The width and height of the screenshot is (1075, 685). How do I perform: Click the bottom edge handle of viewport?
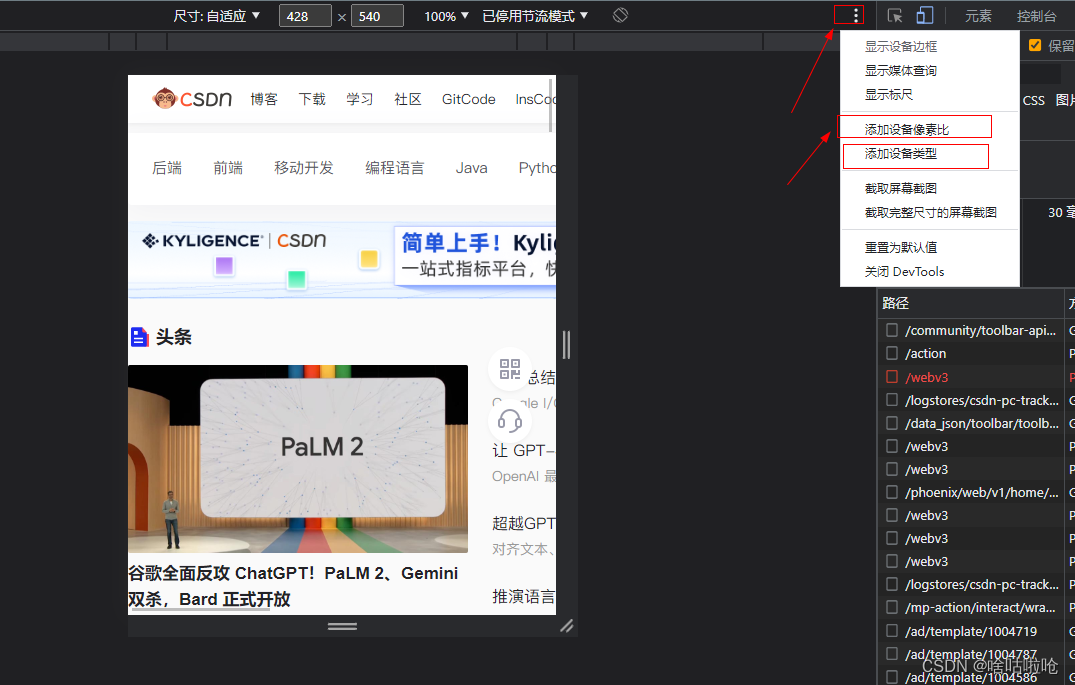pos(342,626)
